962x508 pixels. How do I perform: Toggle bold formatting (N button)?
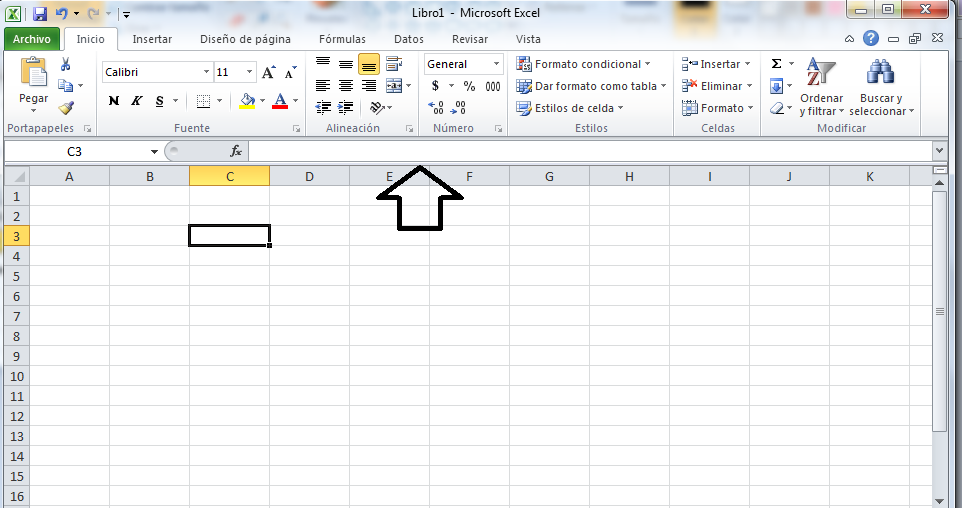pos(114,101)
